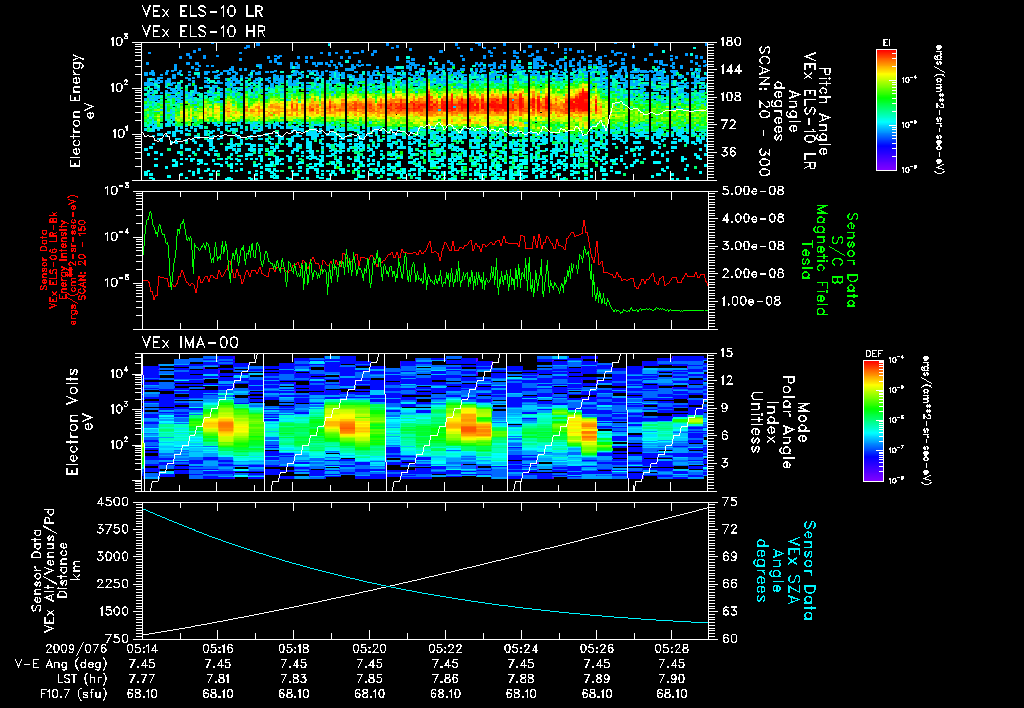
Task: Click the LST value 7.90
Action: [x=673, y=679]
